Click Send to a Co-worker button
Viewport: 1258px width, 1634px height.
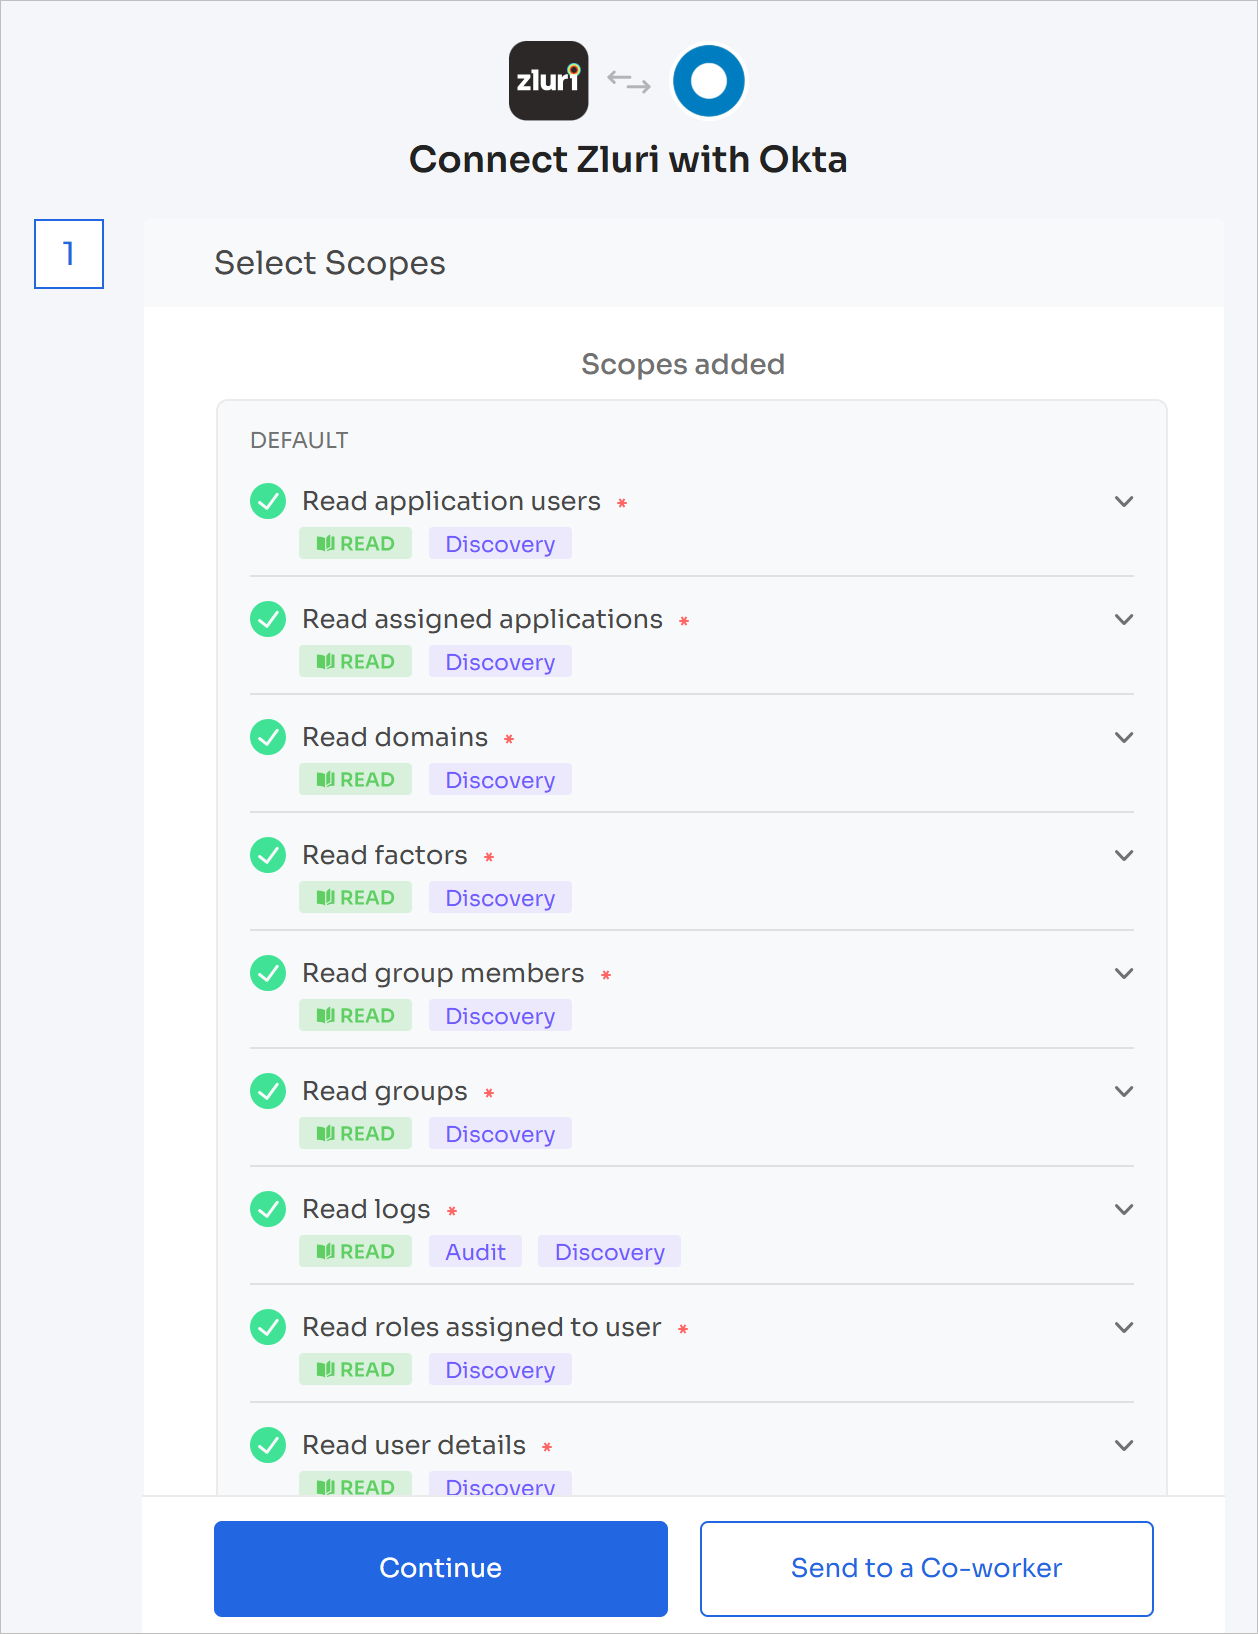[x=927, y=1569]
